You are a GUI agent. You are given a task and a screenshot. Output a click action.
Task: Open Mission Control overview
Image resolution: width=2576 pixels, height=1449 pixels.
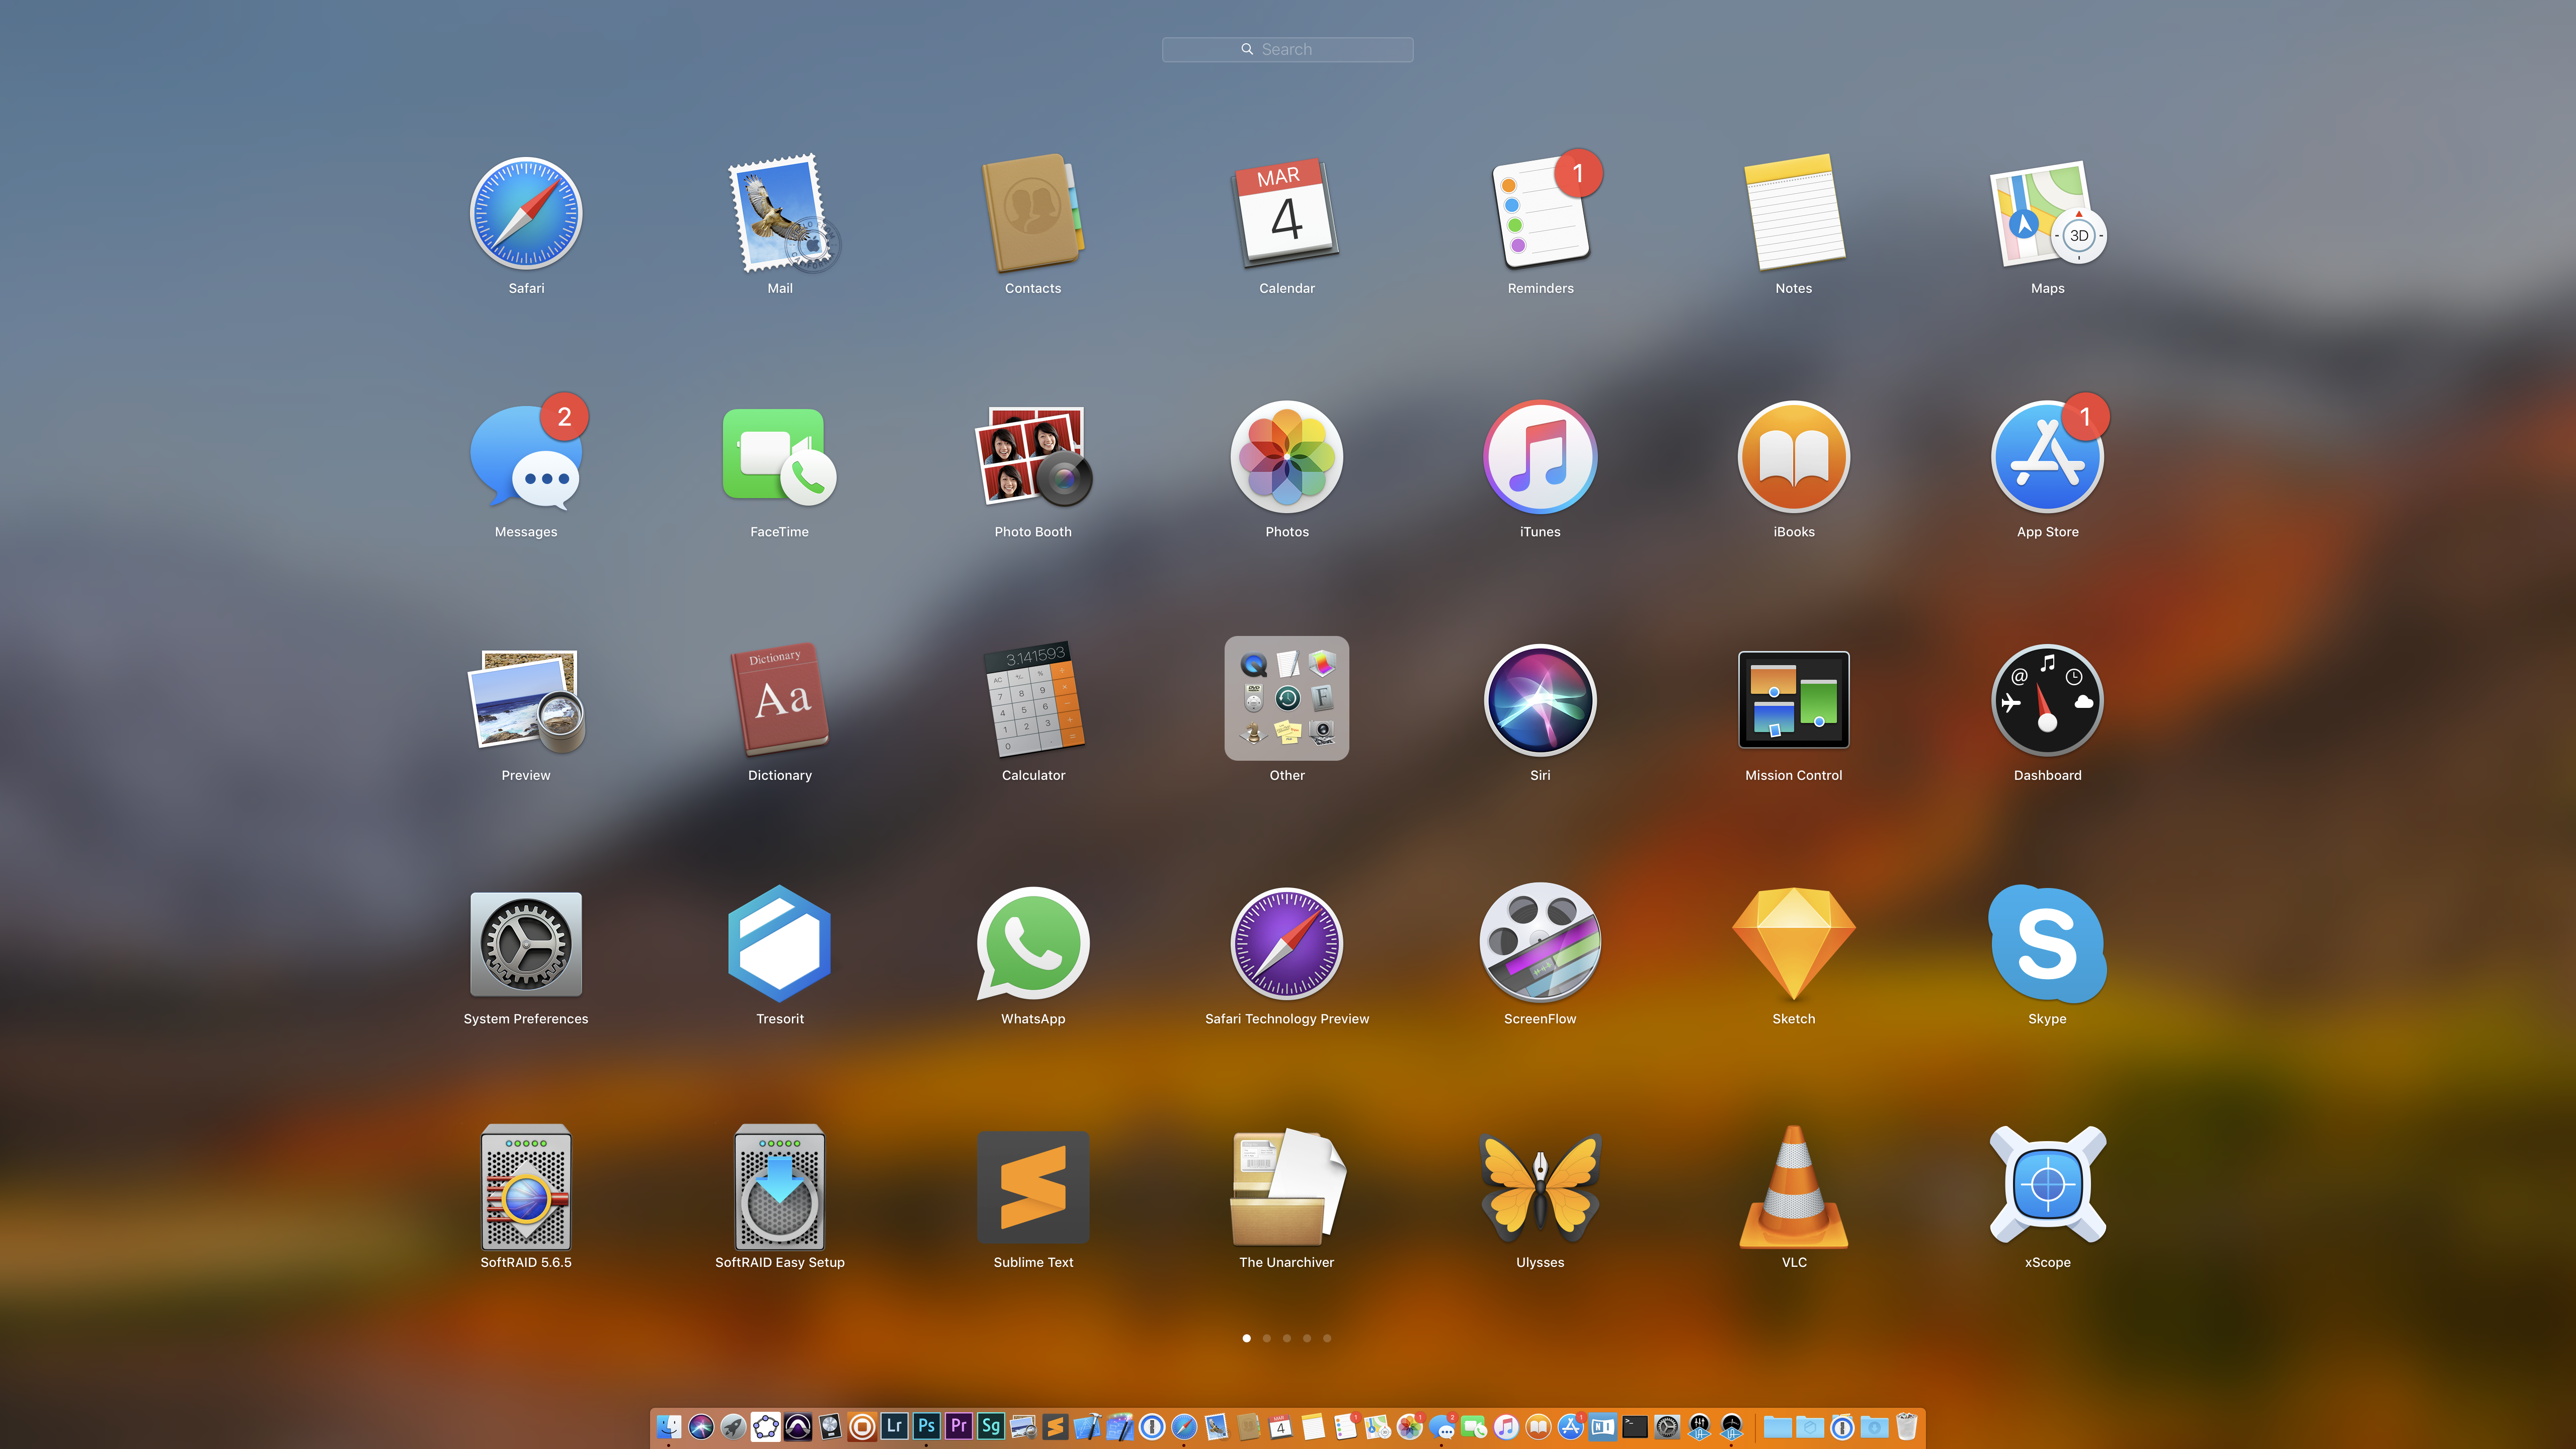1792,699
